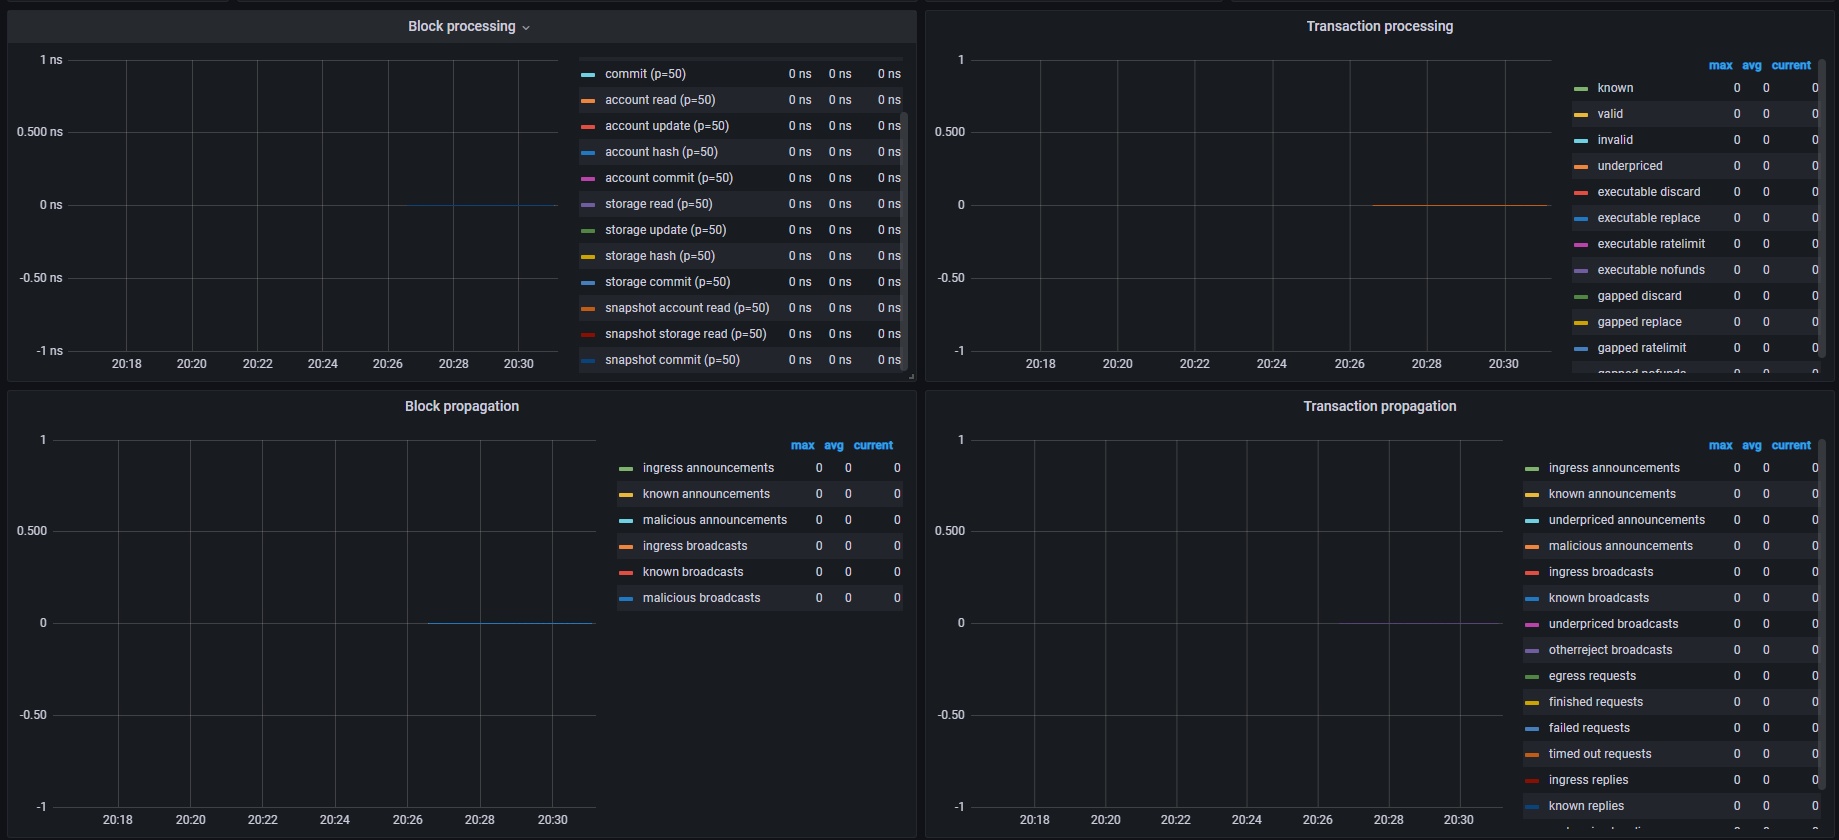The image size is (1839, 840).
Task: Open the Block propagation panel title
Action: pyautogui.click(x=461, y=407)
